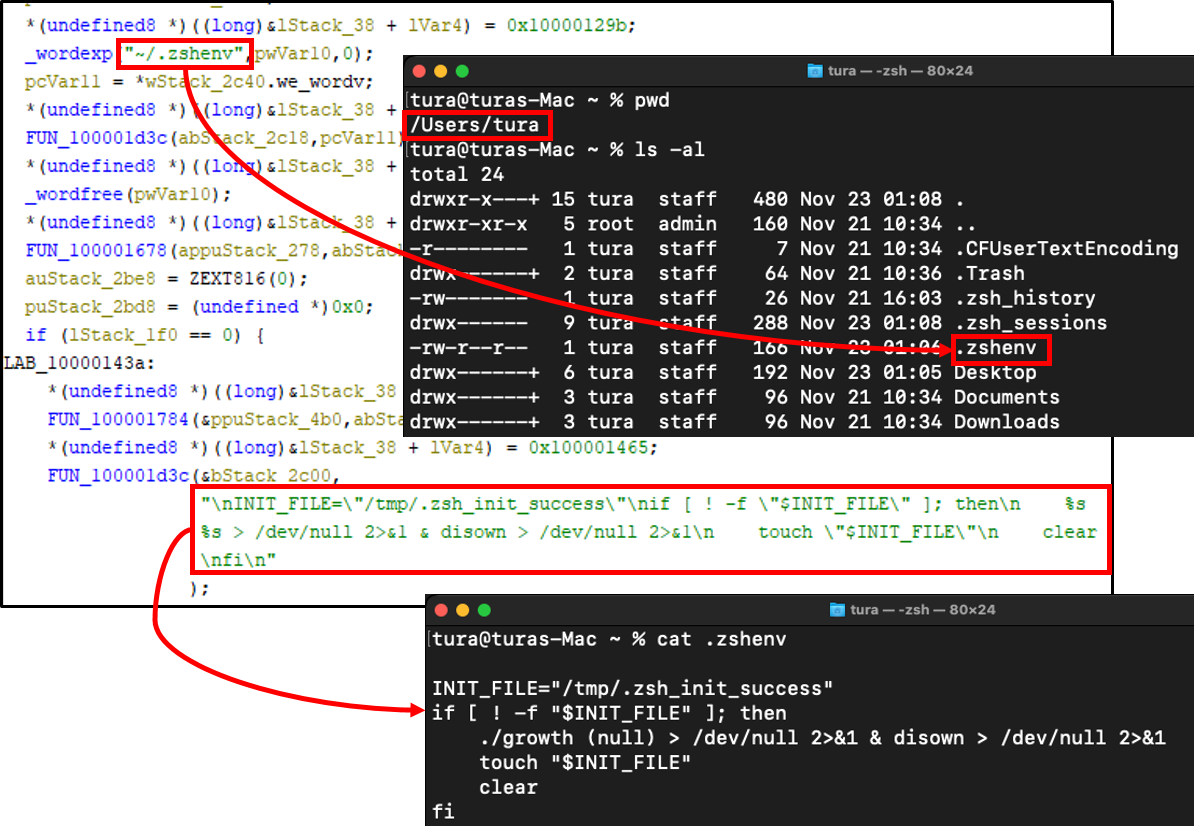This screenshot has height=826, width=1194.
Task: Click the lower terminal's title bar text
Action: [922, 610]
